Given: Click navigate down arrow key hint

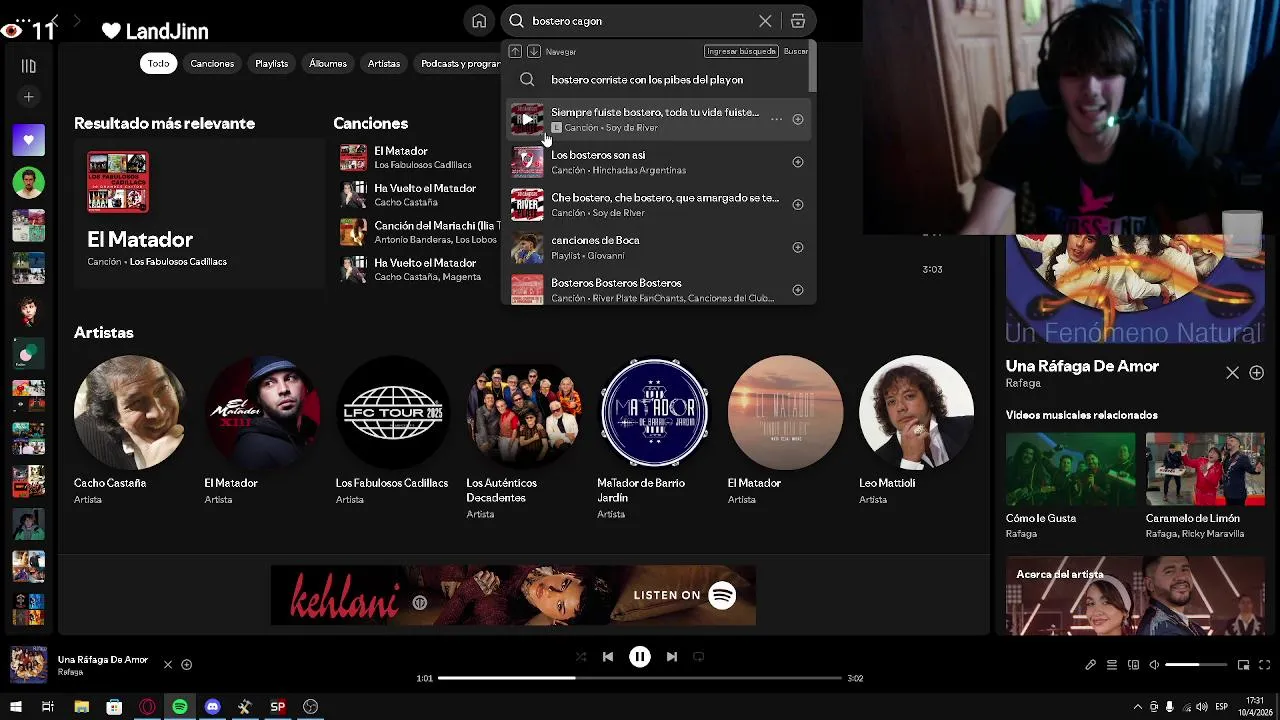Looking at the screenshot, I should [534, 51].
